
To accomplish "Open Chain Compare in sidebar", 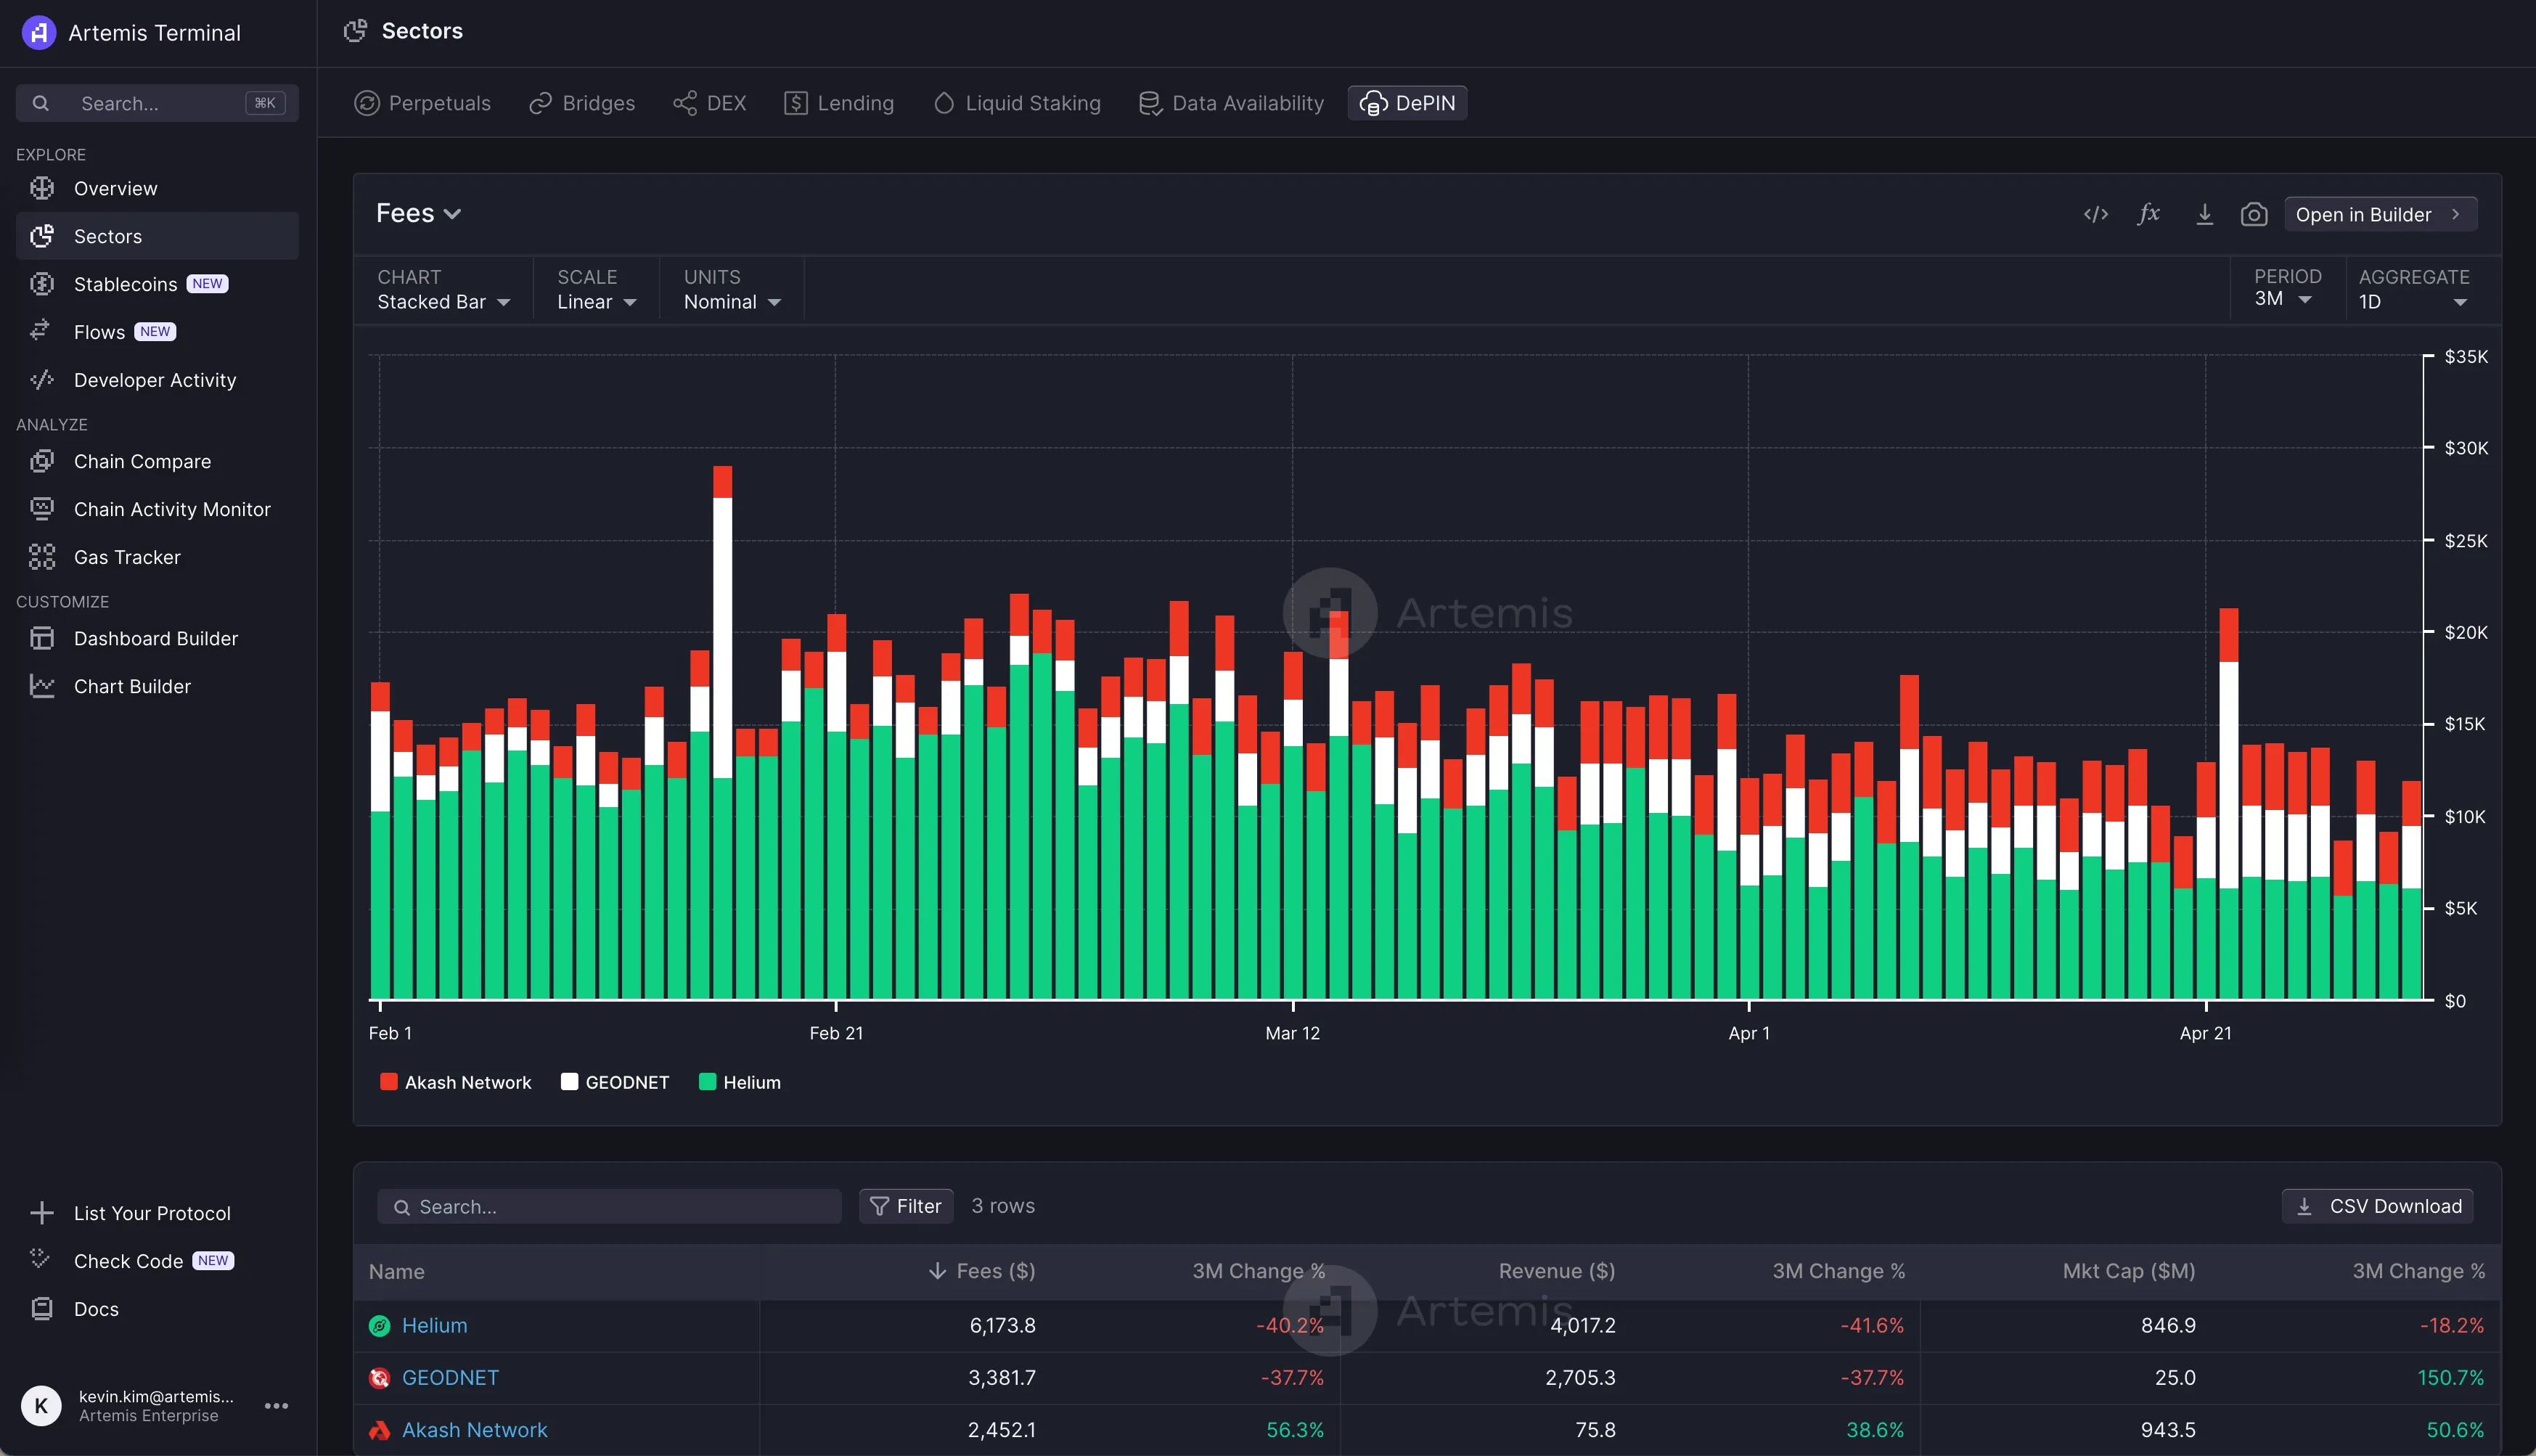I will pyautogui.click(x=142, y=461).
